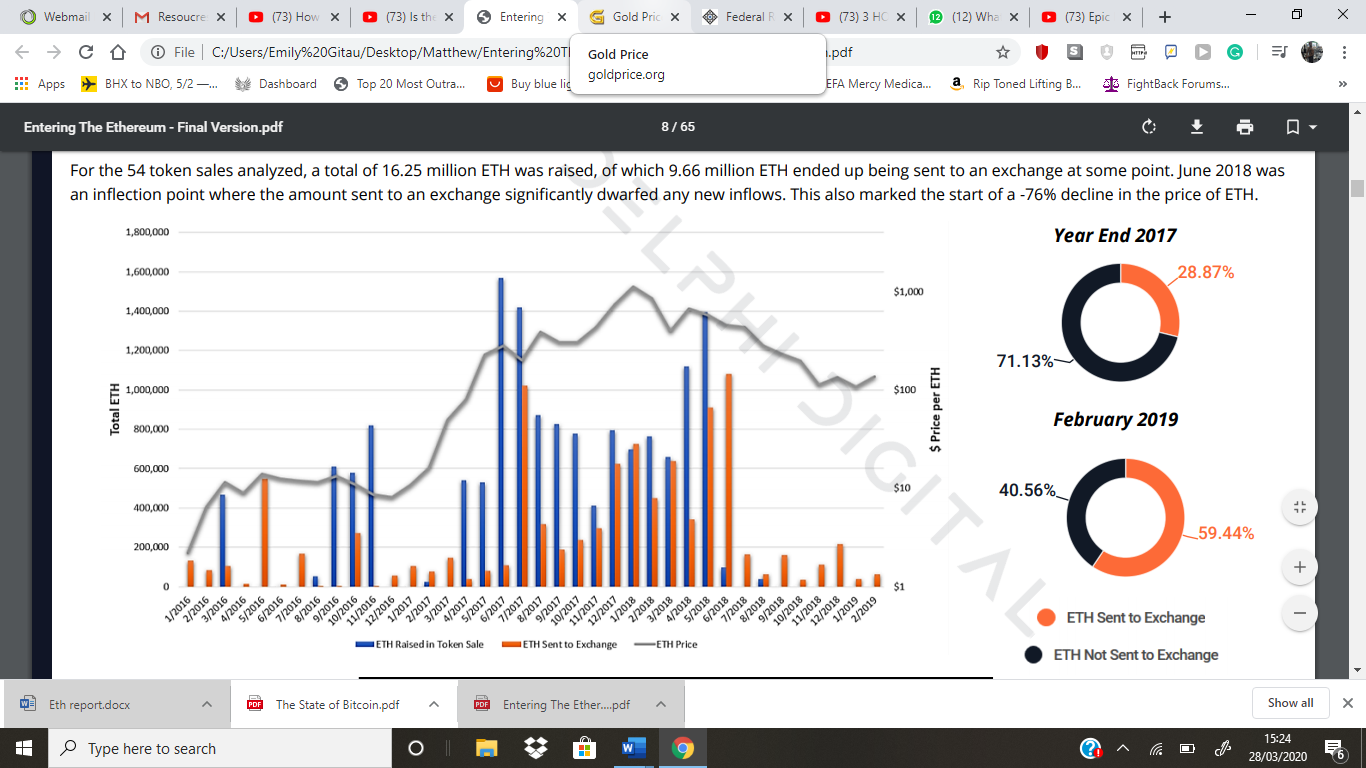Screen dimensions: 1366x768
Task: Click the PDF fit-to-page button
Action: (1300, 507)
